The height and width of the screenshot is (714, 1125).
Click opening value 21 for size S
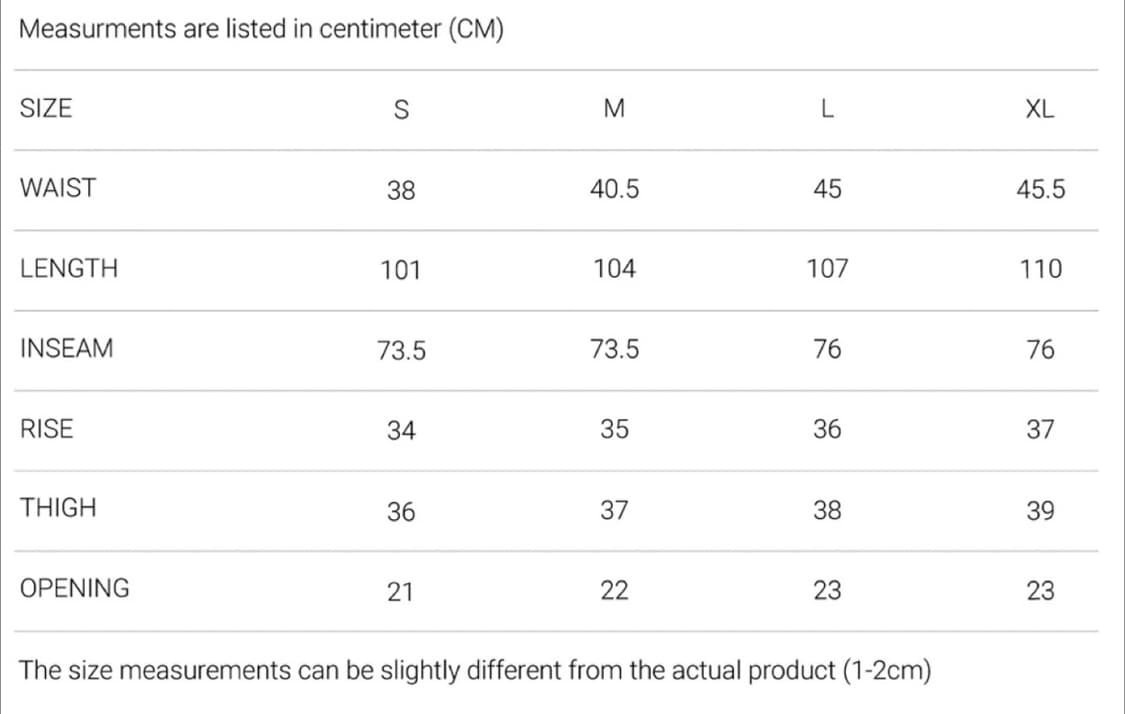click(x=400, y=592)
